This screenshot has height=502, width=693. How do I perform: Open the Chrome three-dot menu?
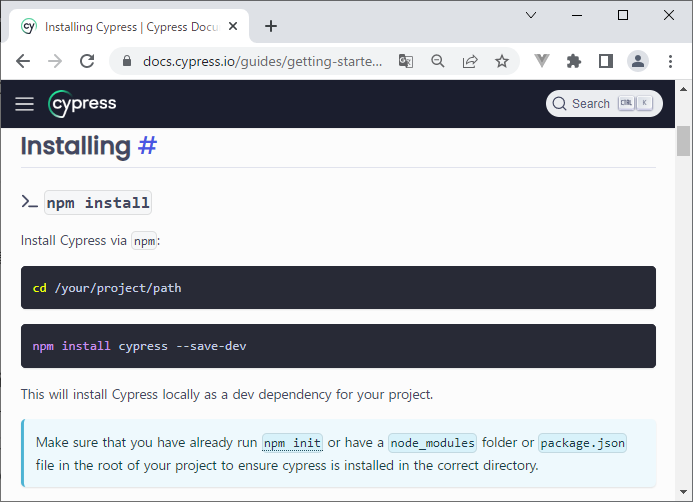670,61
